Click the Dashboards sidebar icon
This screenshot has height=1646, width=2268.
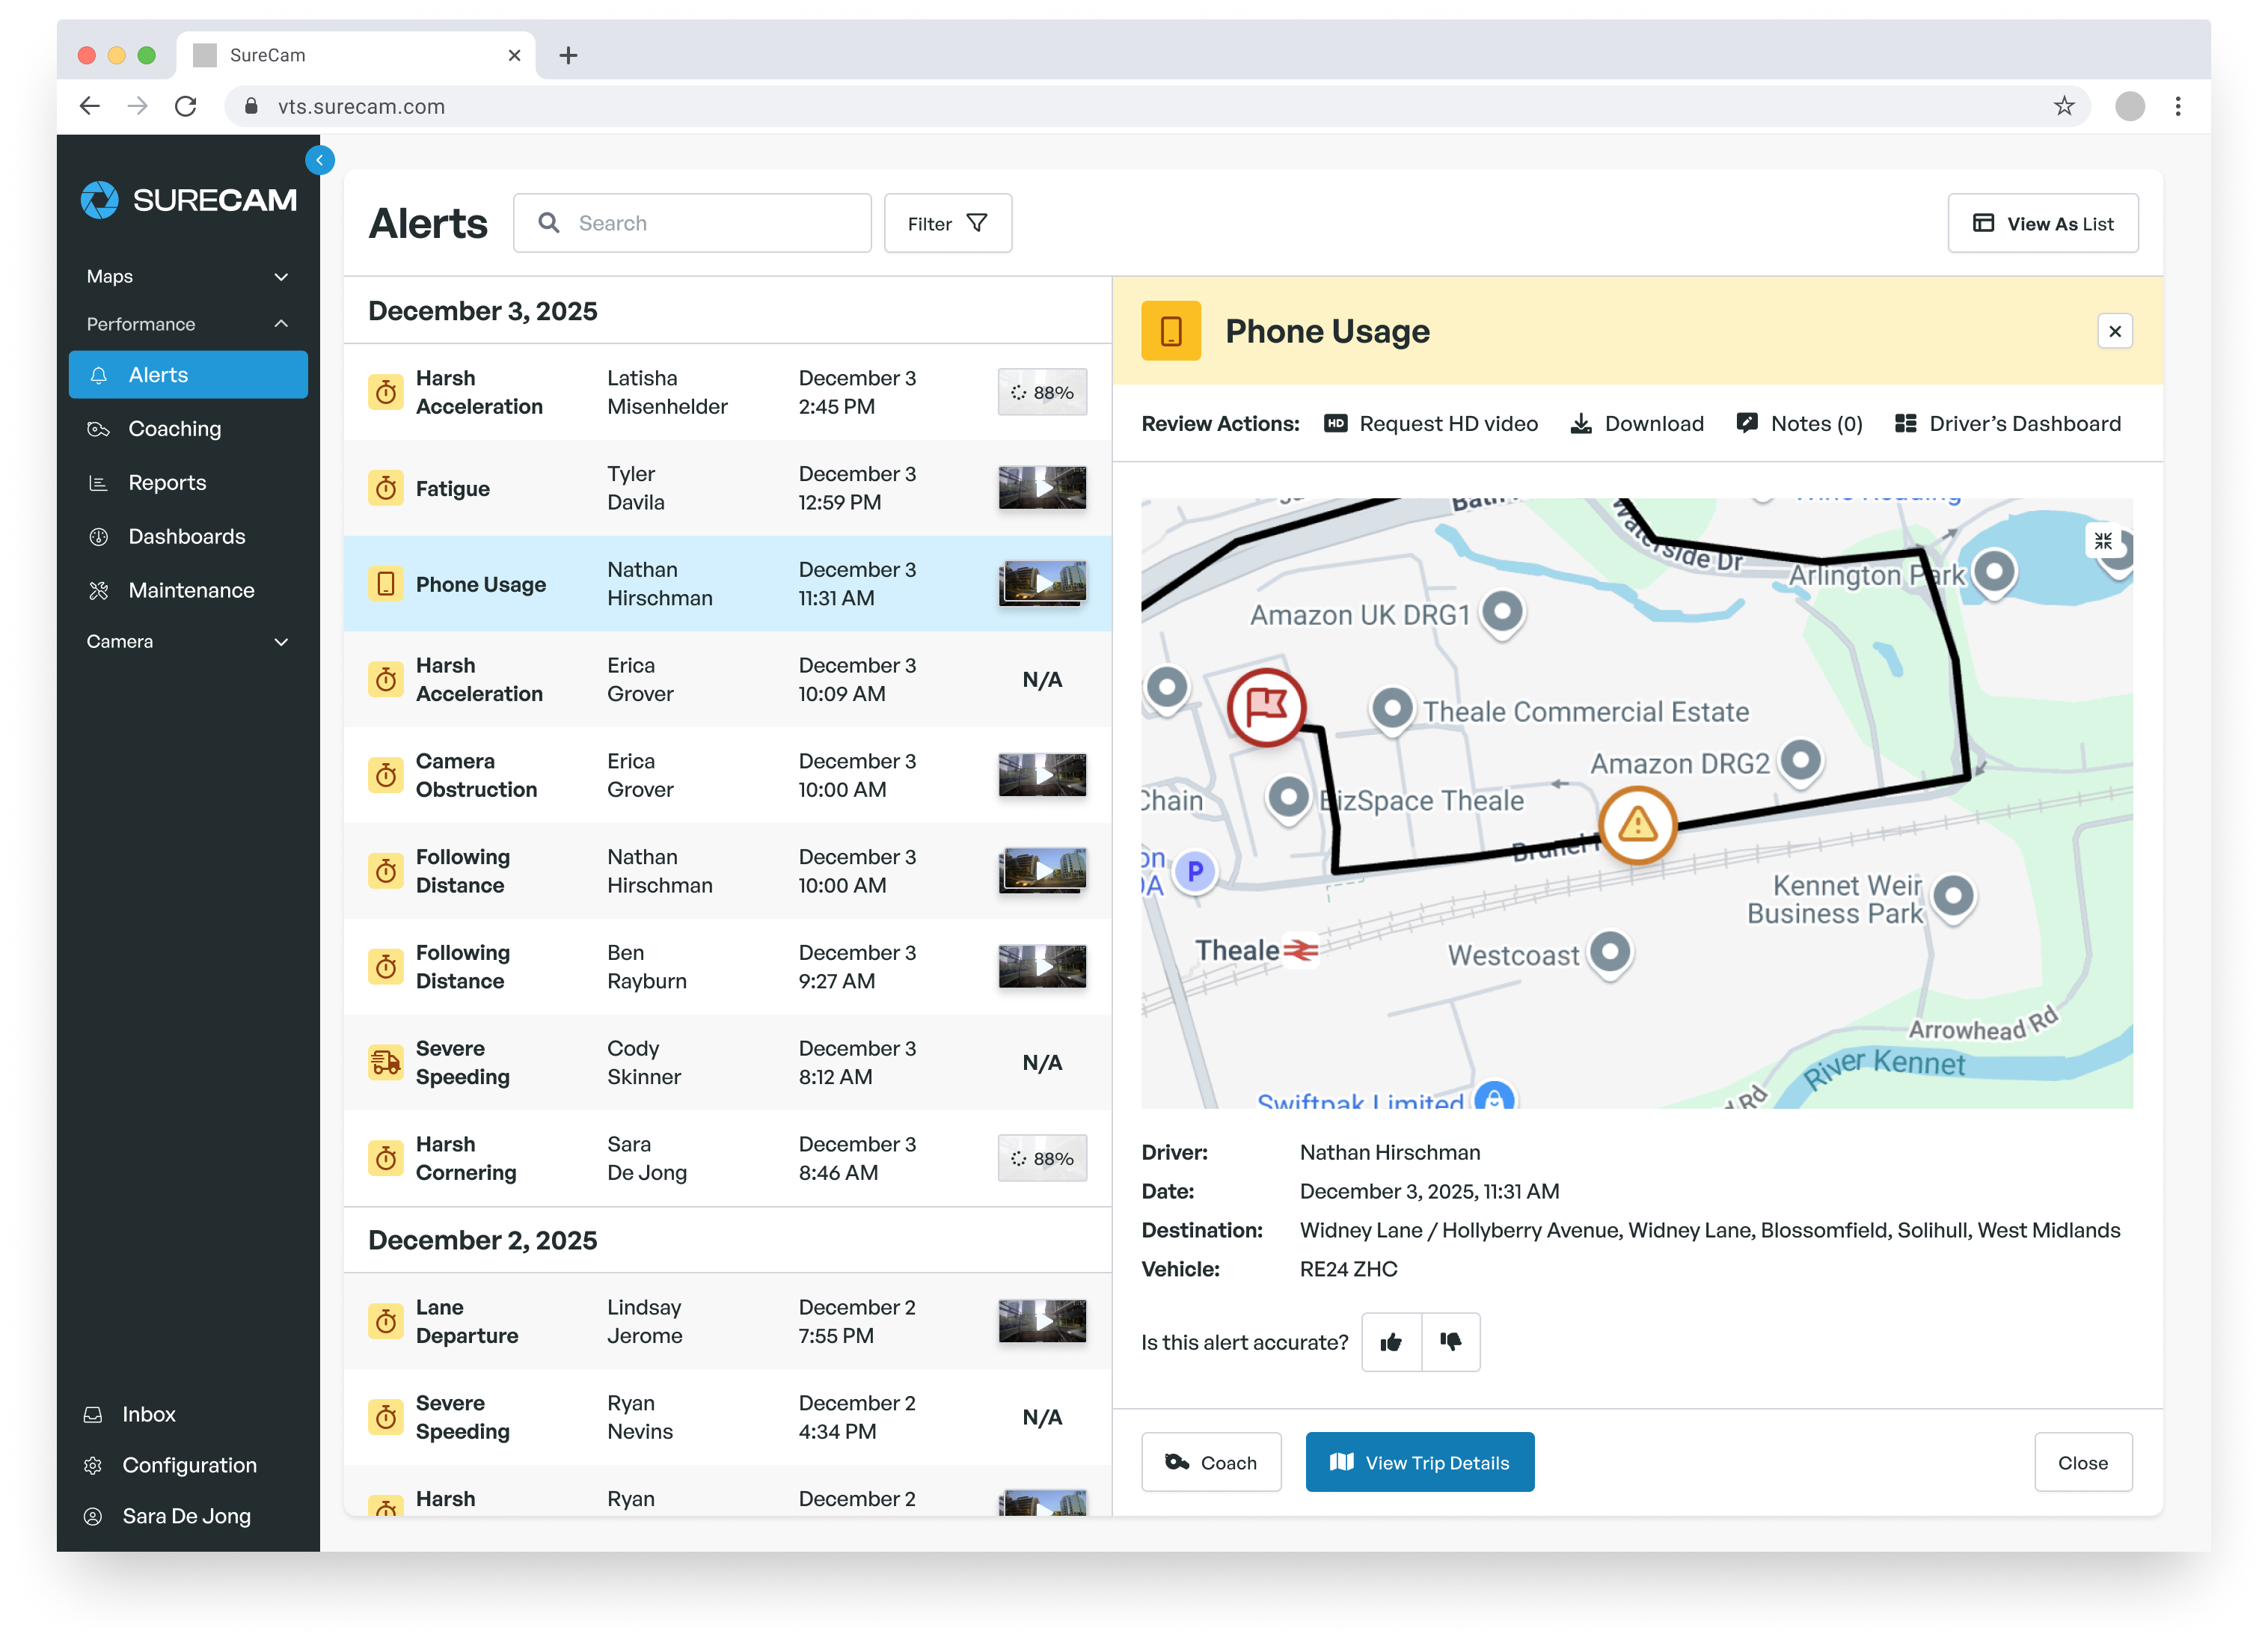(x=99, y=536)
